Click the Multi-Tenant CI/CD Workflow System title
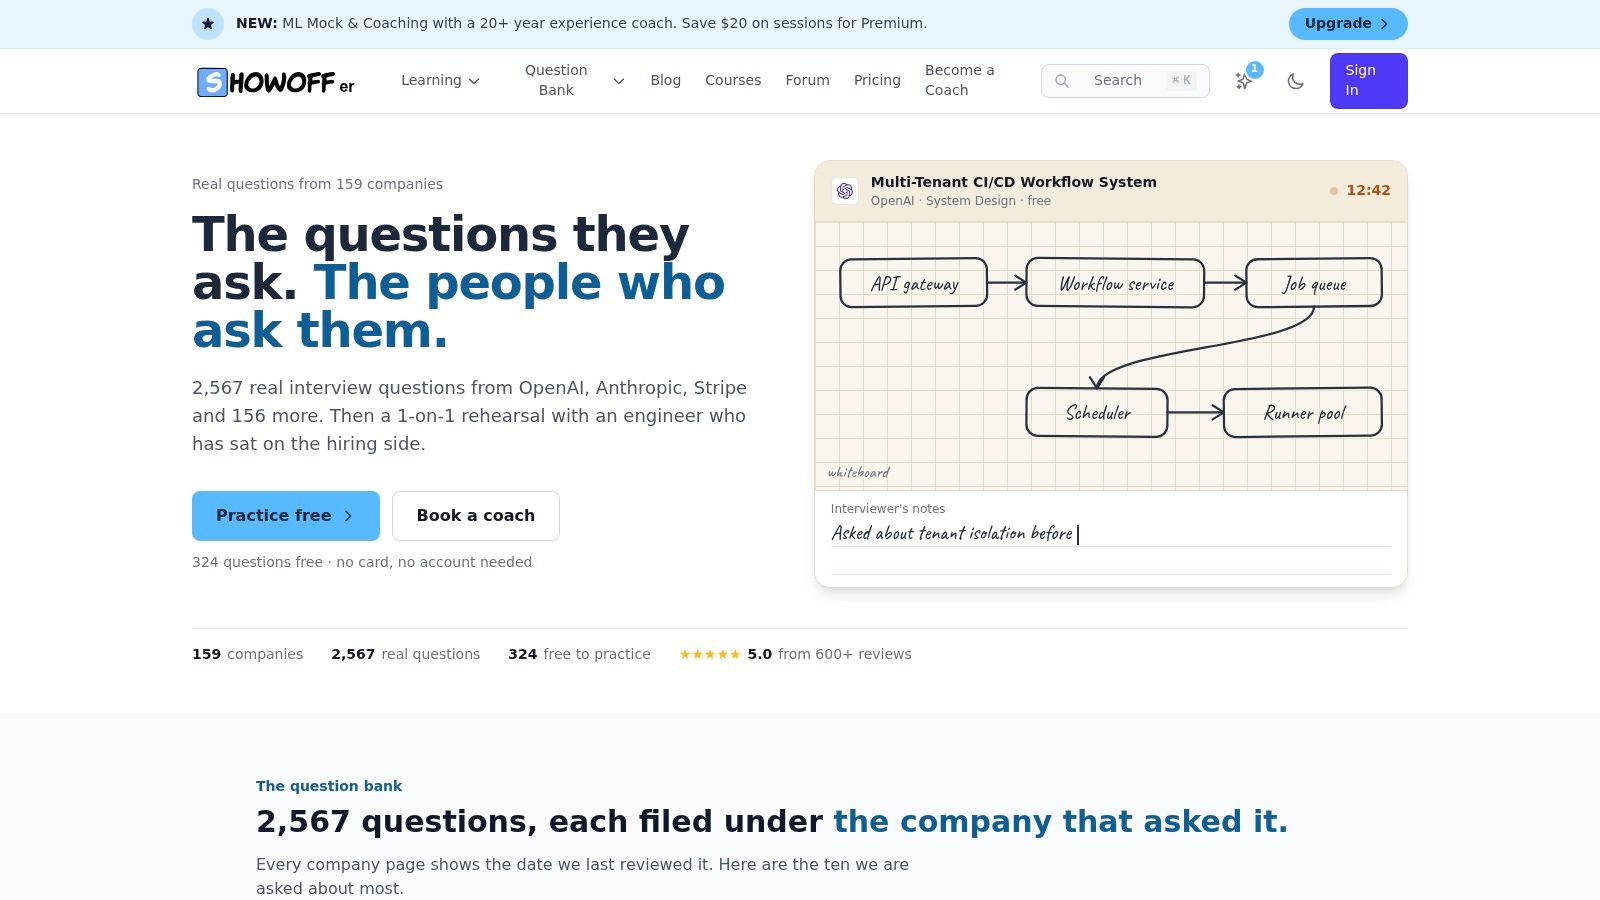This screenshot has height=900, width=1600. [x=1014, y=182]
